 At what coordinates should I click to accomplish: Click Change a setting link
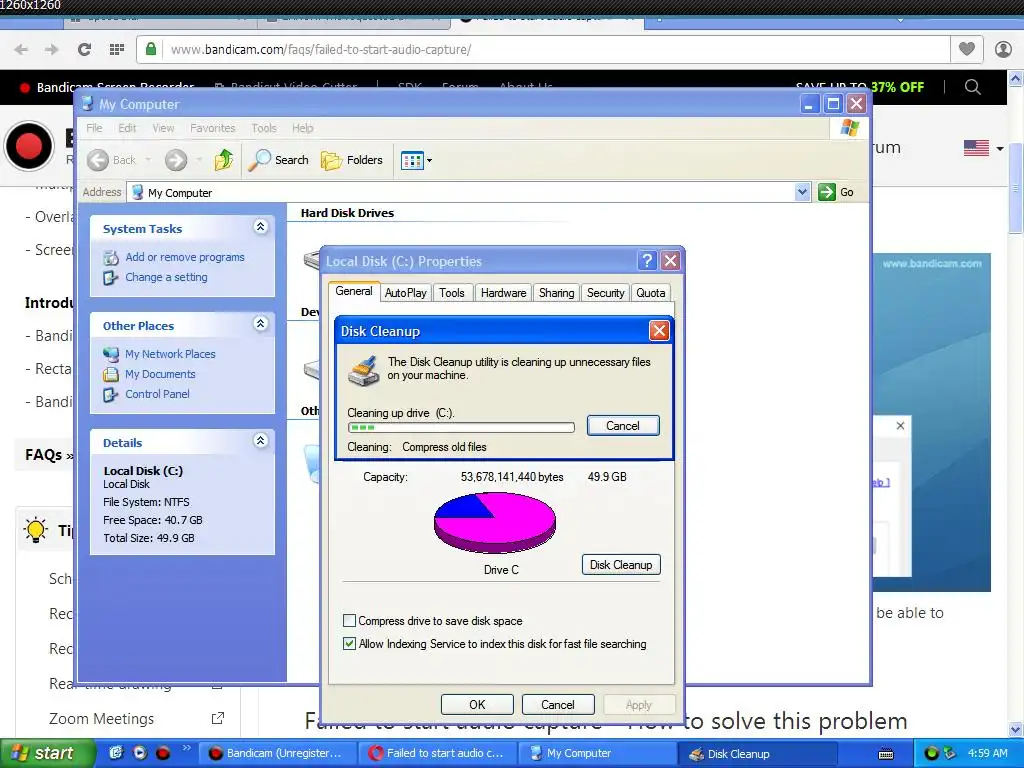click(x=166, y=277)
